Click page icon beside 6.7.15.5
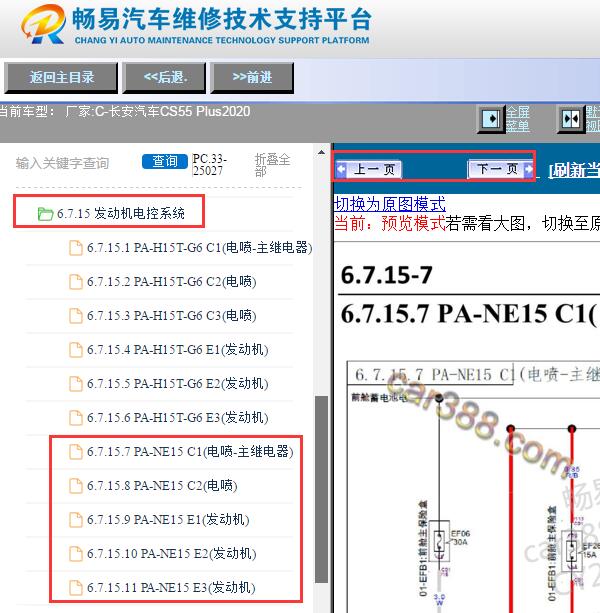Screen dimensions: 600x613 (76, 384)
